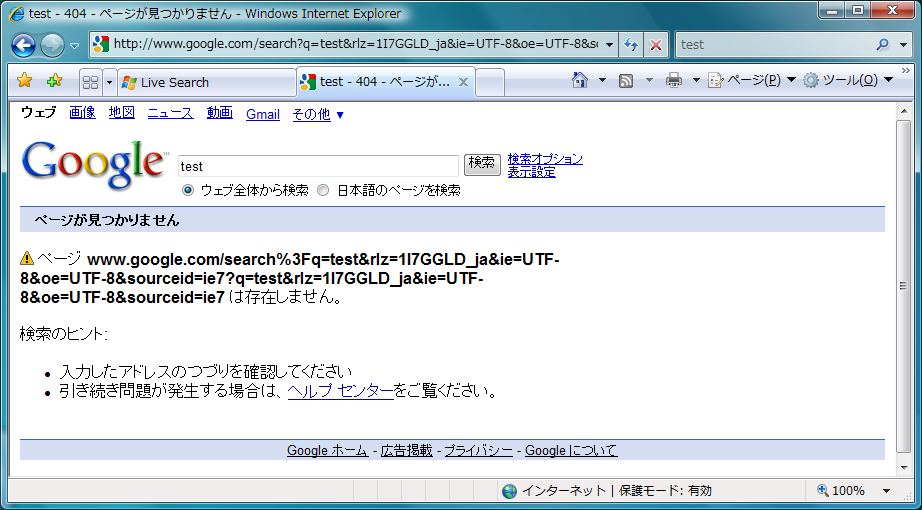Click the Home page icon
Screen dimensions: 922x510
point(580,80)
